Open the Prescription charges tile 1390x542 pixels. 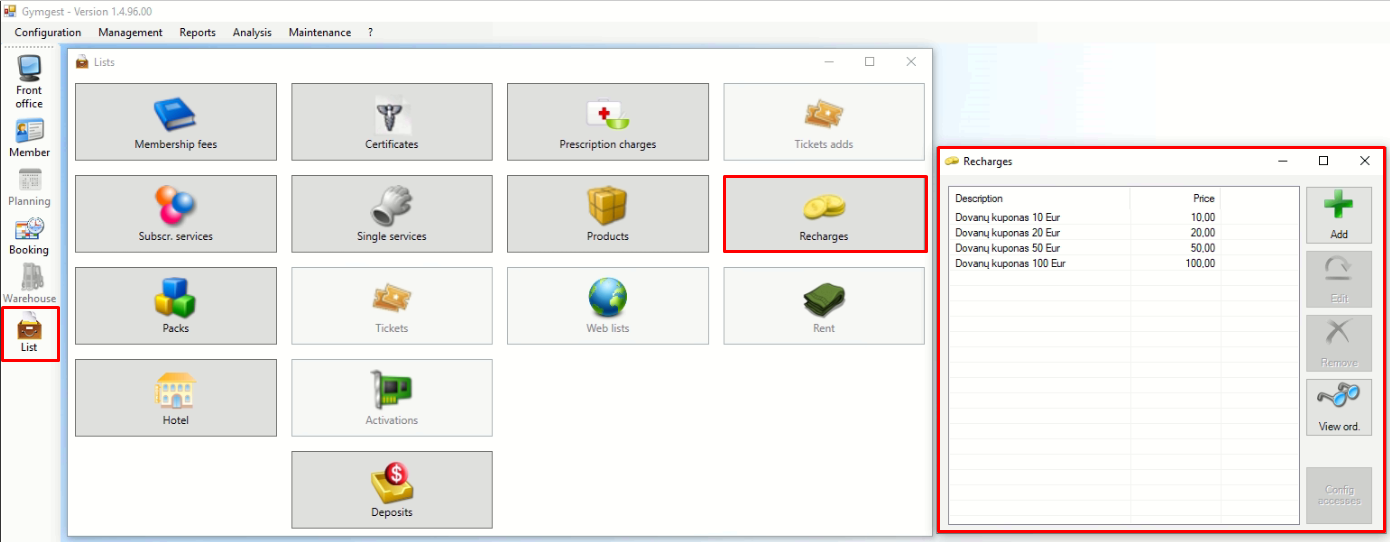point(608,122)
